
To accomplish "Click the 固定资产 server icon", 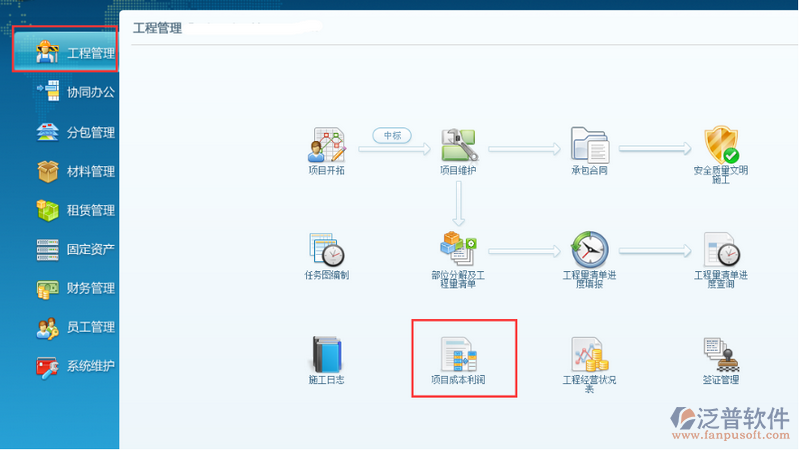I will 47,249.
